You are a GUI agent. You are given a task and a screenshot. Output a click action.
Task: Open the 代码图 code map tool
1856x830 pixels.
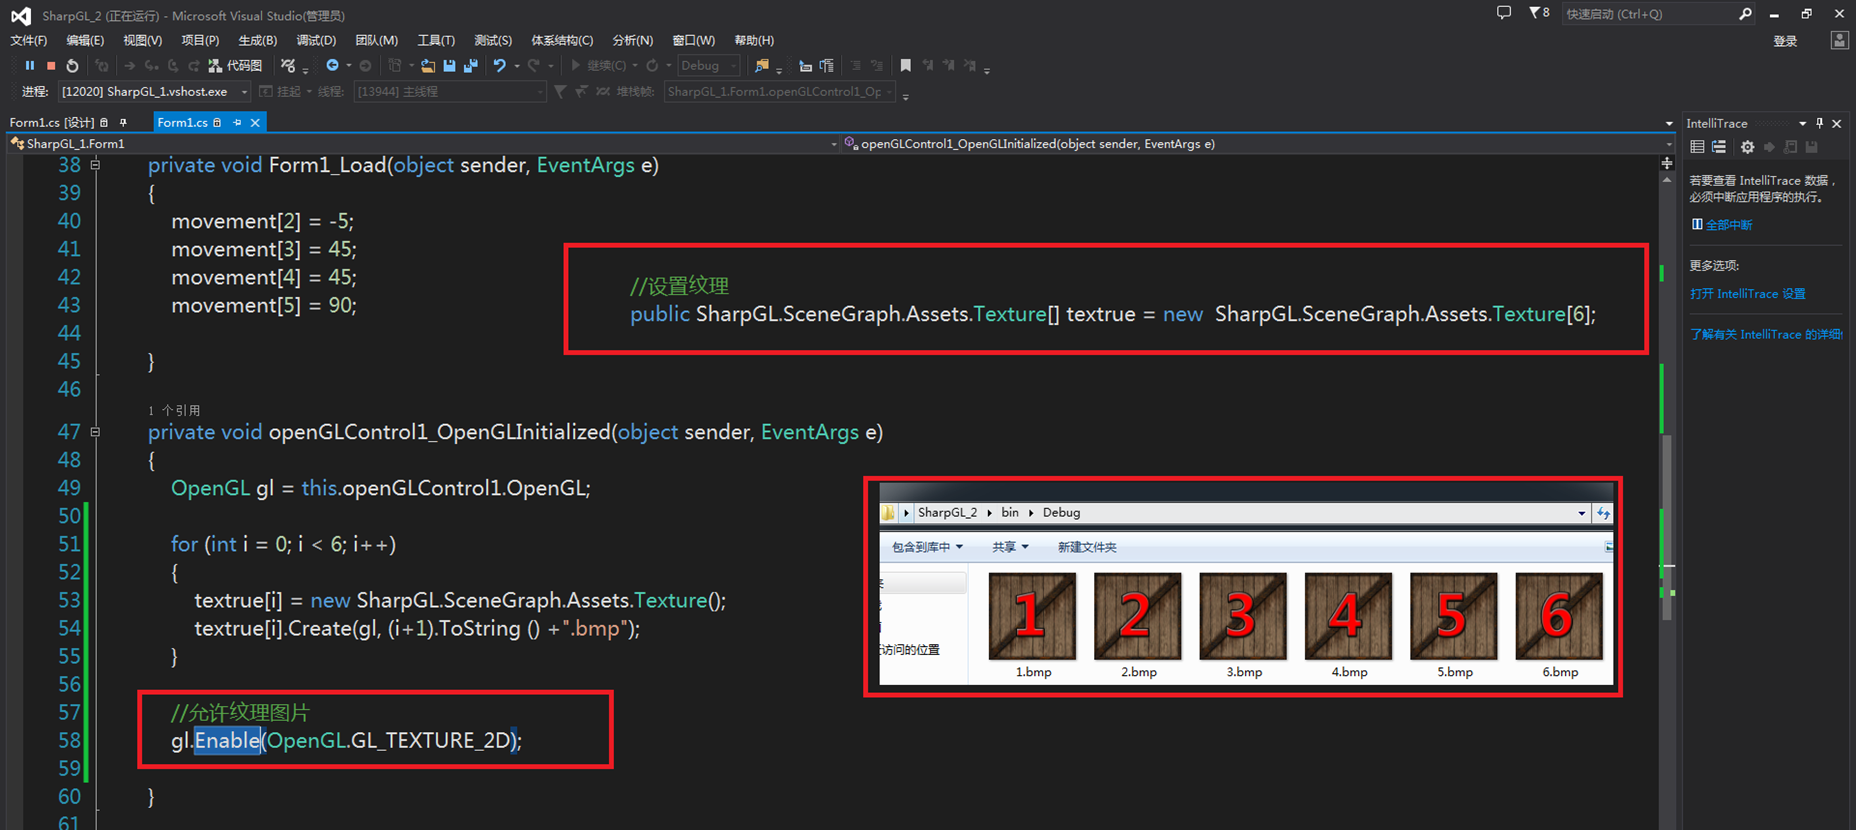[x=235, y=66]
